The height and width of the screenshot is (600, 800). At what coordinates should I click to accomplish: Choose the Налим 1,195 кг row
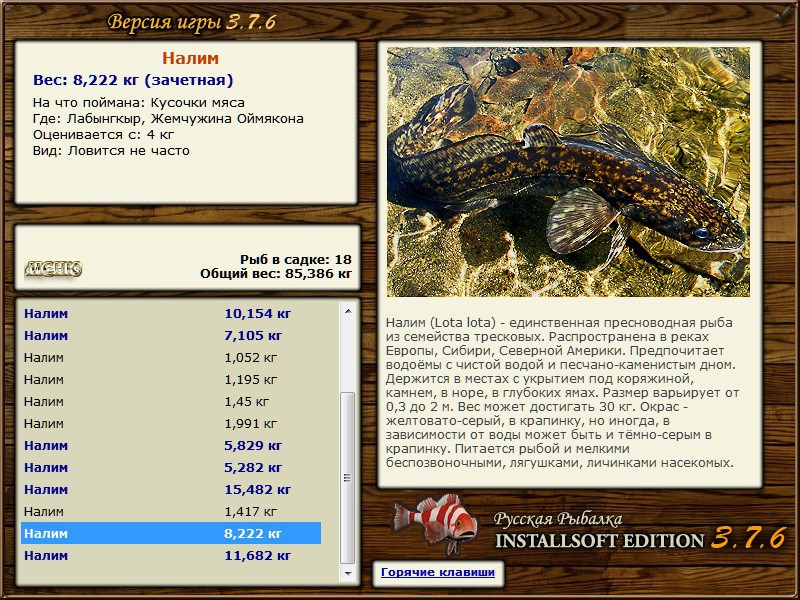(170, 380)
